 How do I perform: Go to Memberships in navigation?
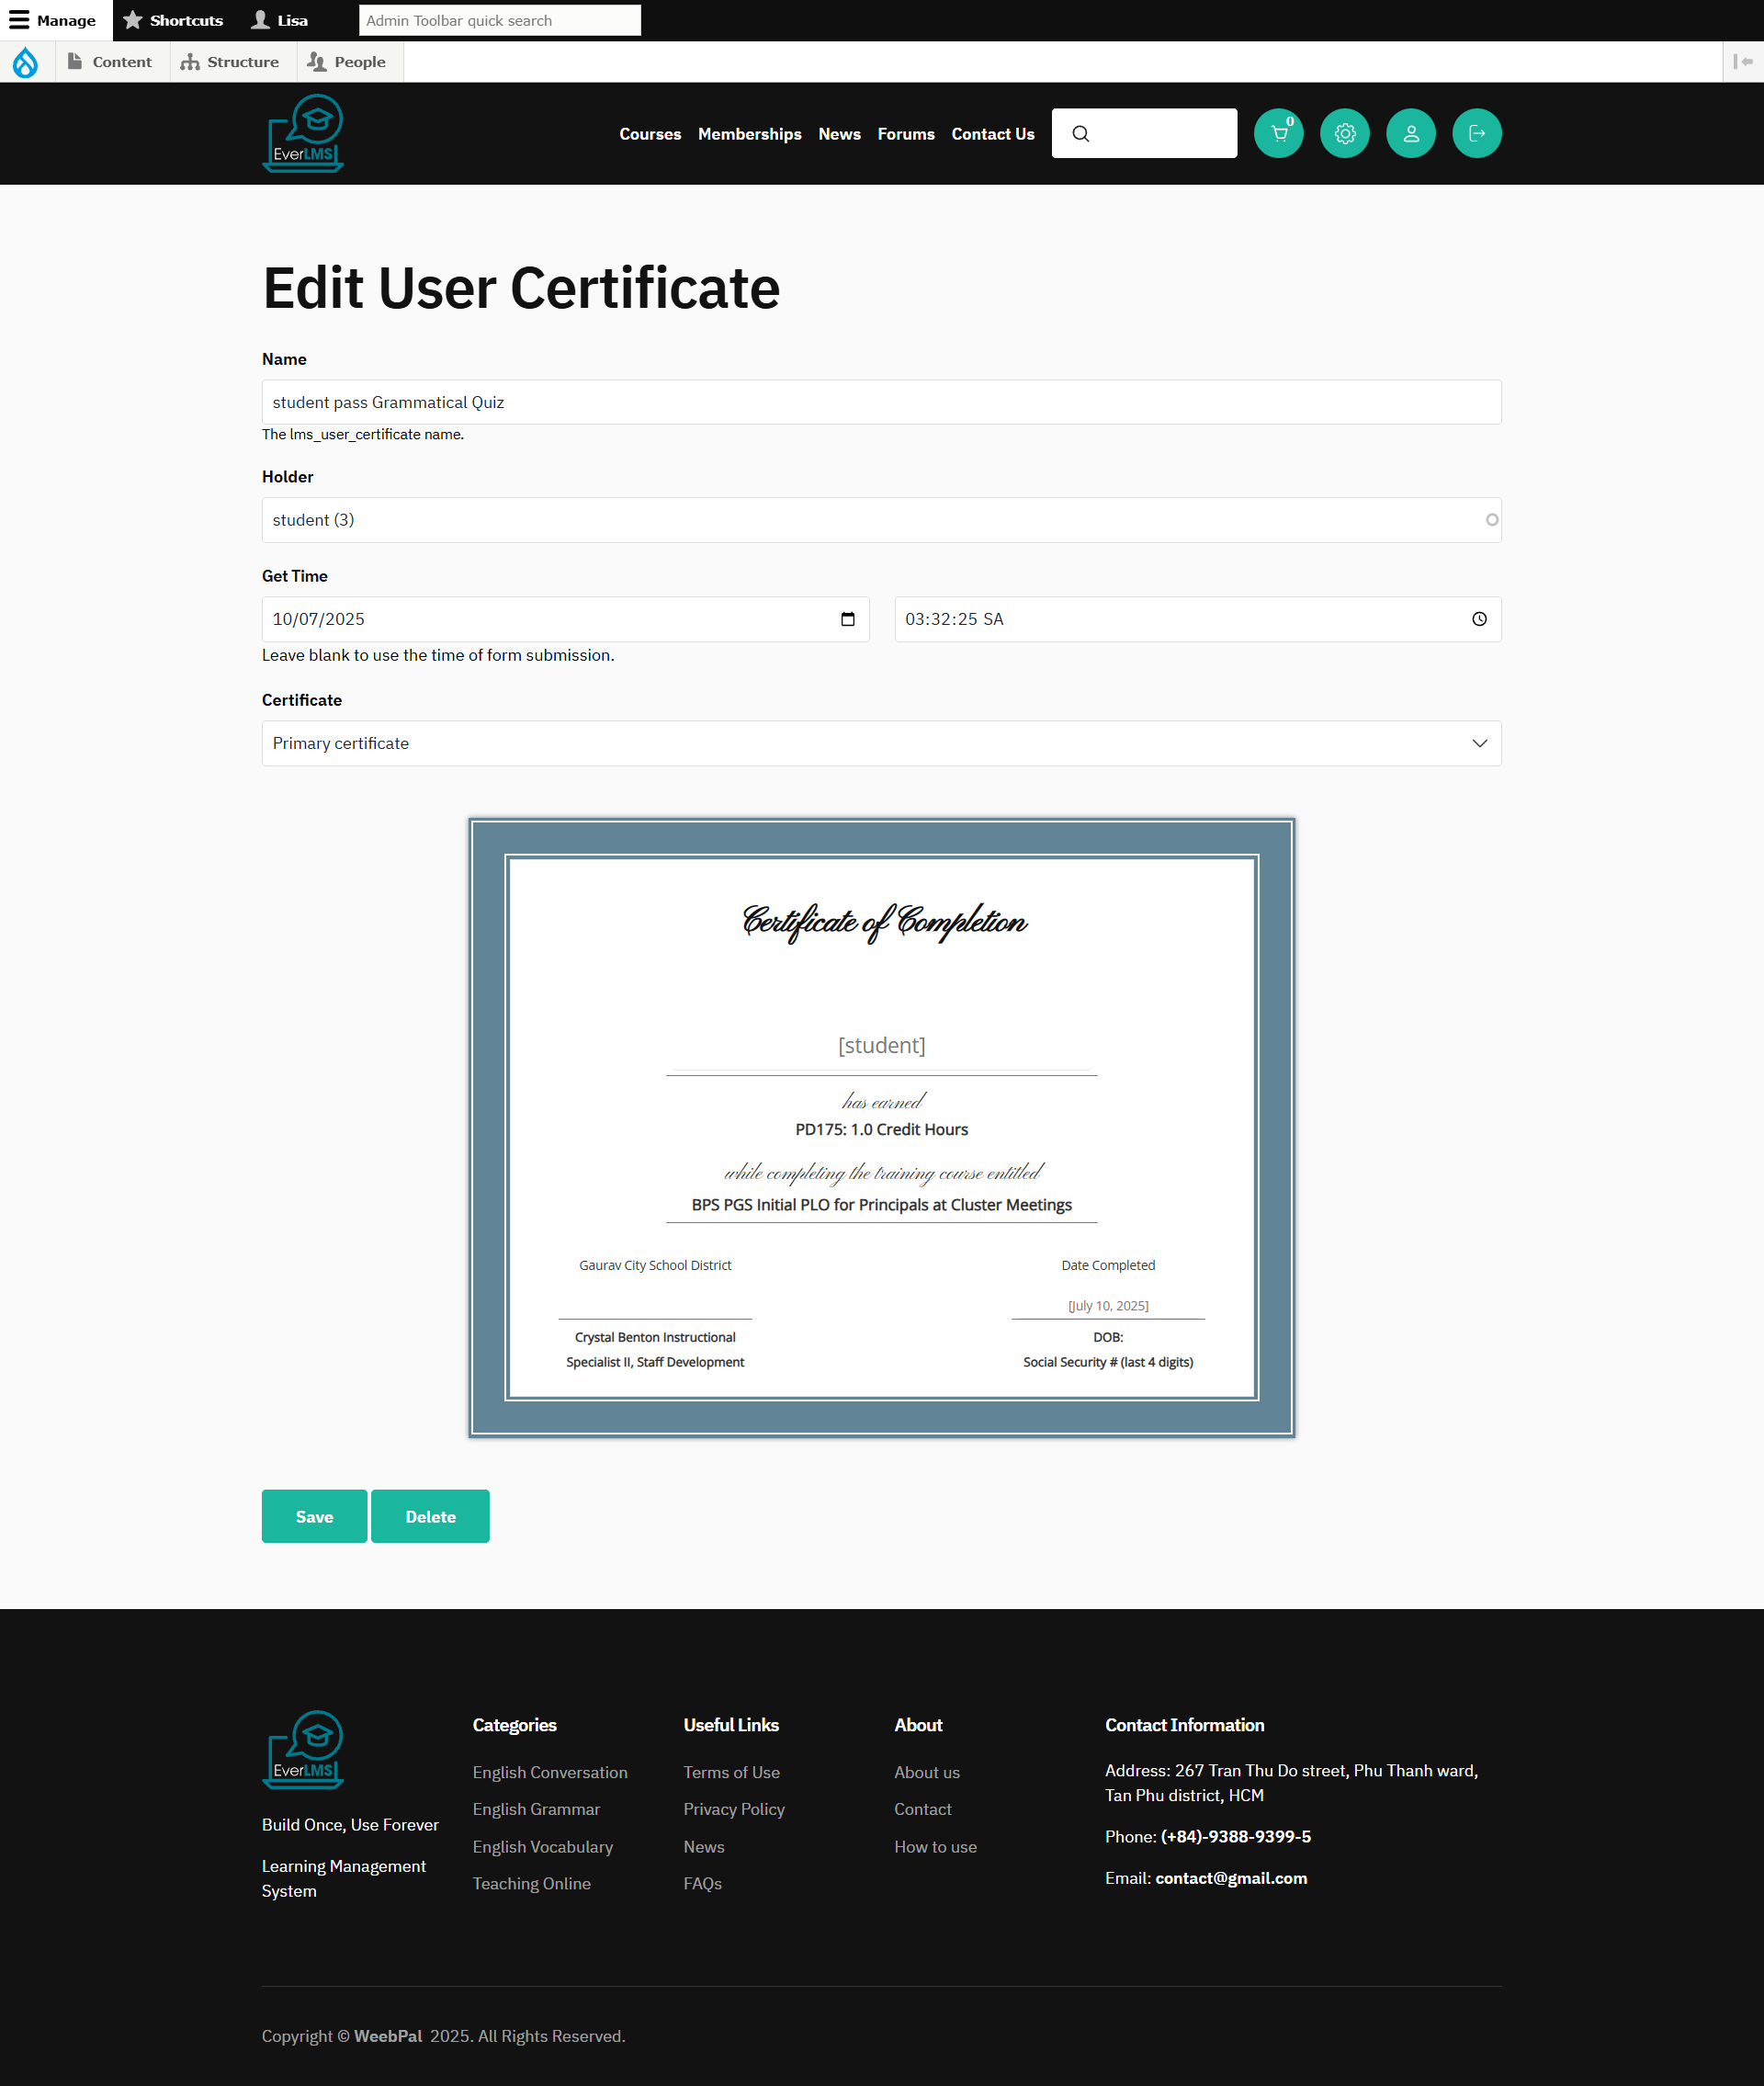pos(749,134)
